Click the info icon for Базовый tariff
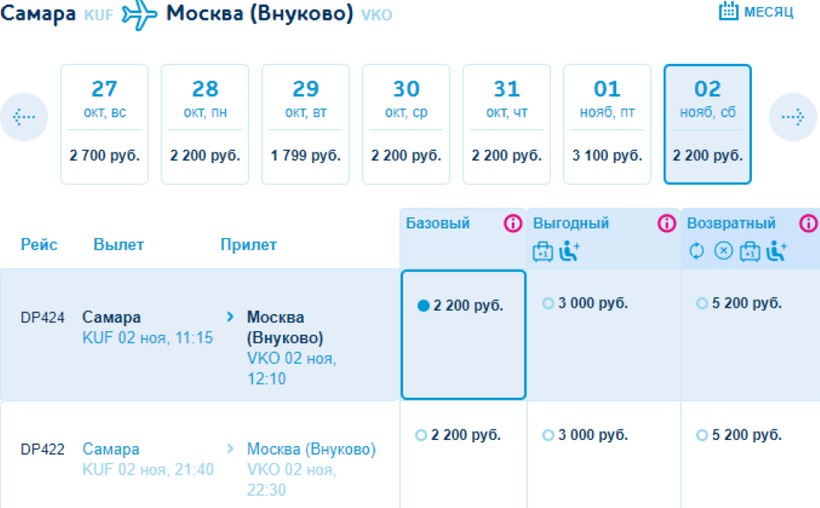Viewport: 820px width, 508px height. pos(513,224)
